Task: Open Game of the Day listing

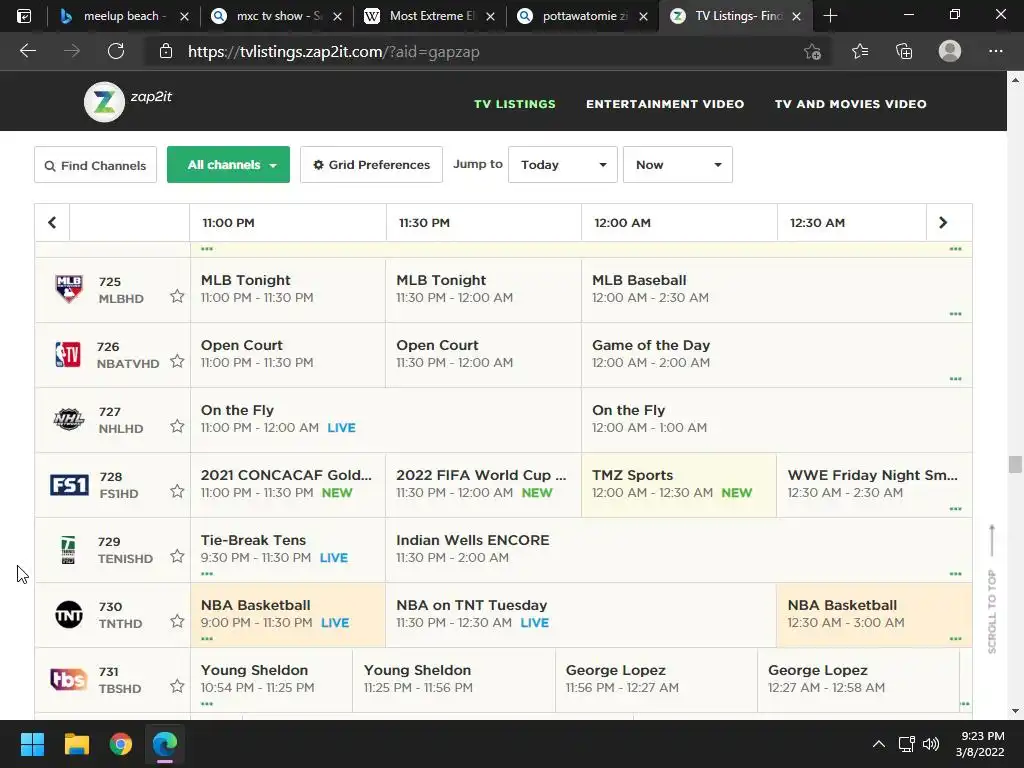Action: point(776,355)
